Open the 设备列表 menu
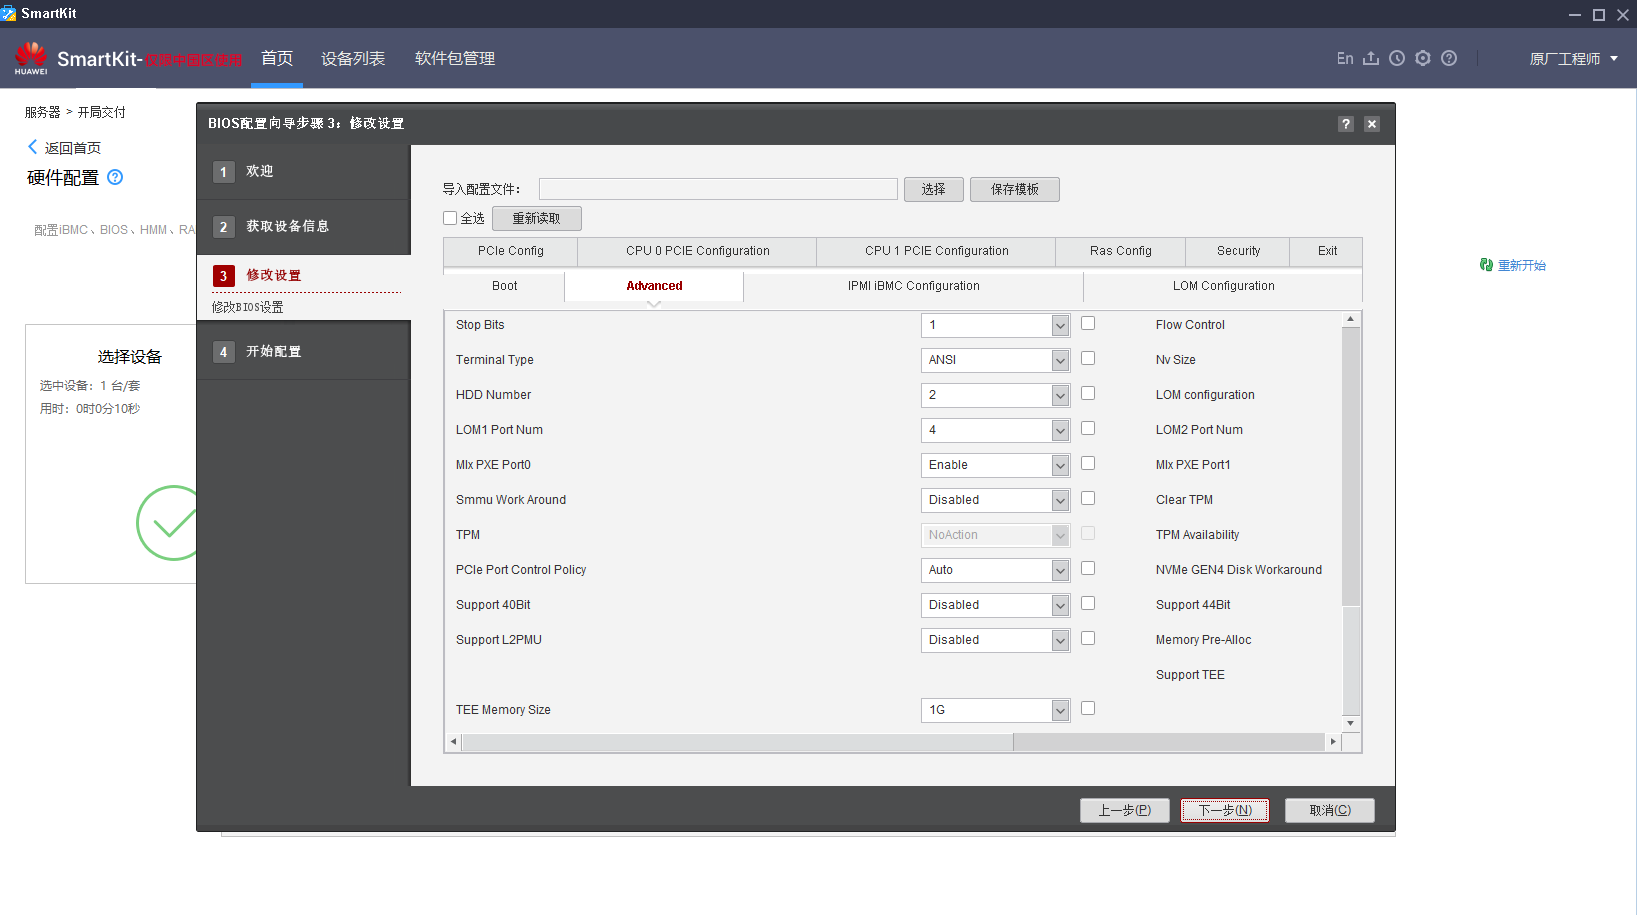This screenshot has width=1637, height=915. tap(353, 59)
